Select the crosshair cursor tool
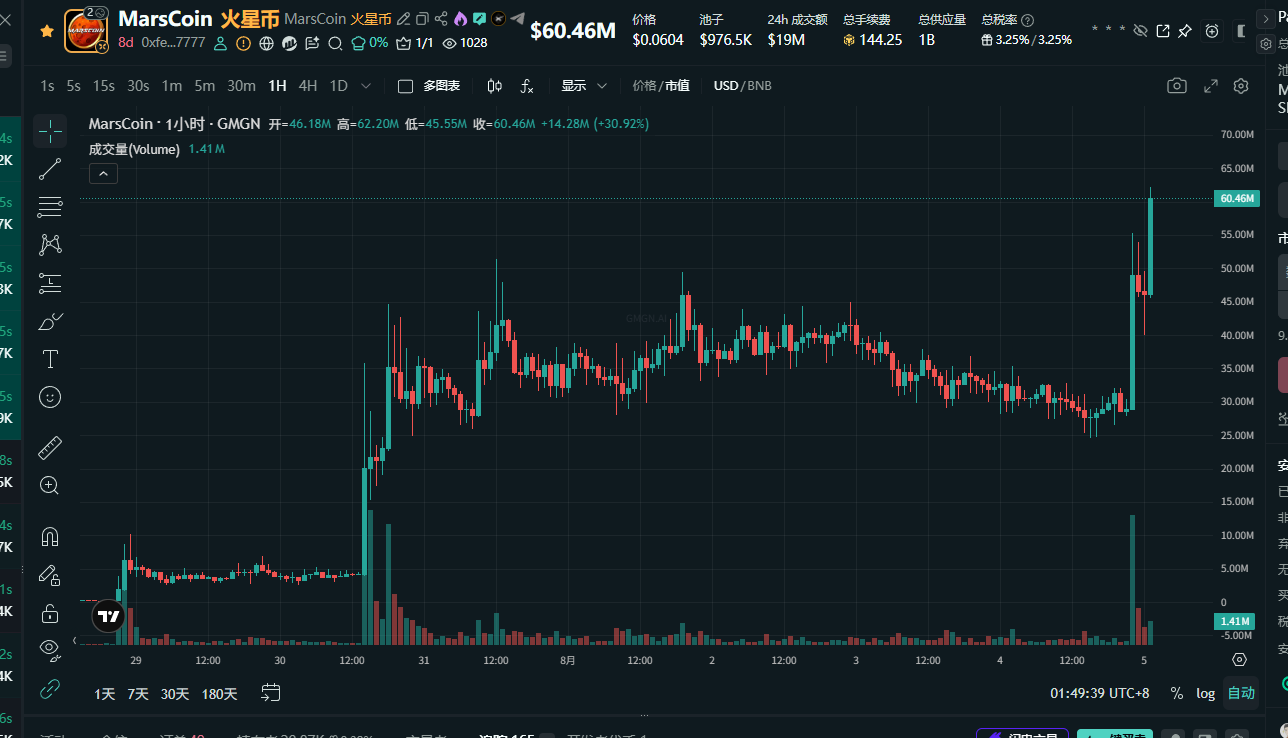 [50, 131]
